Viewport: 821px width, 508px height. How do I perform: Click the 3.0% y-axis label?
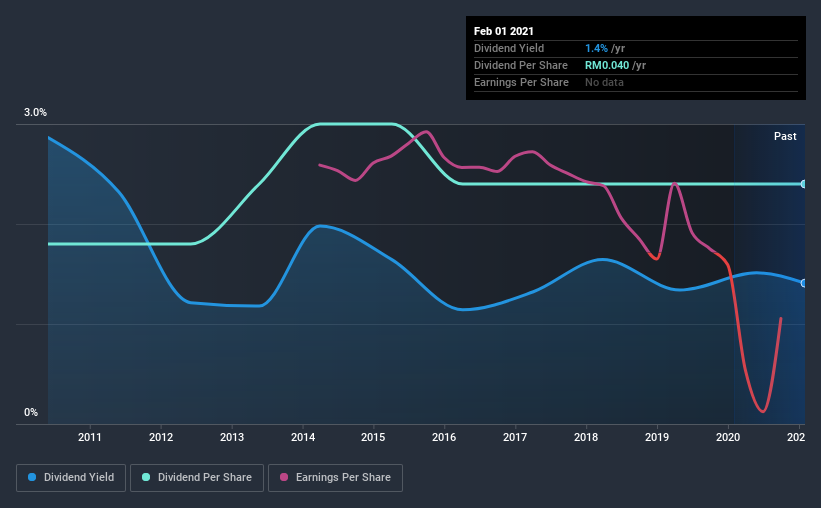[36, 113]
